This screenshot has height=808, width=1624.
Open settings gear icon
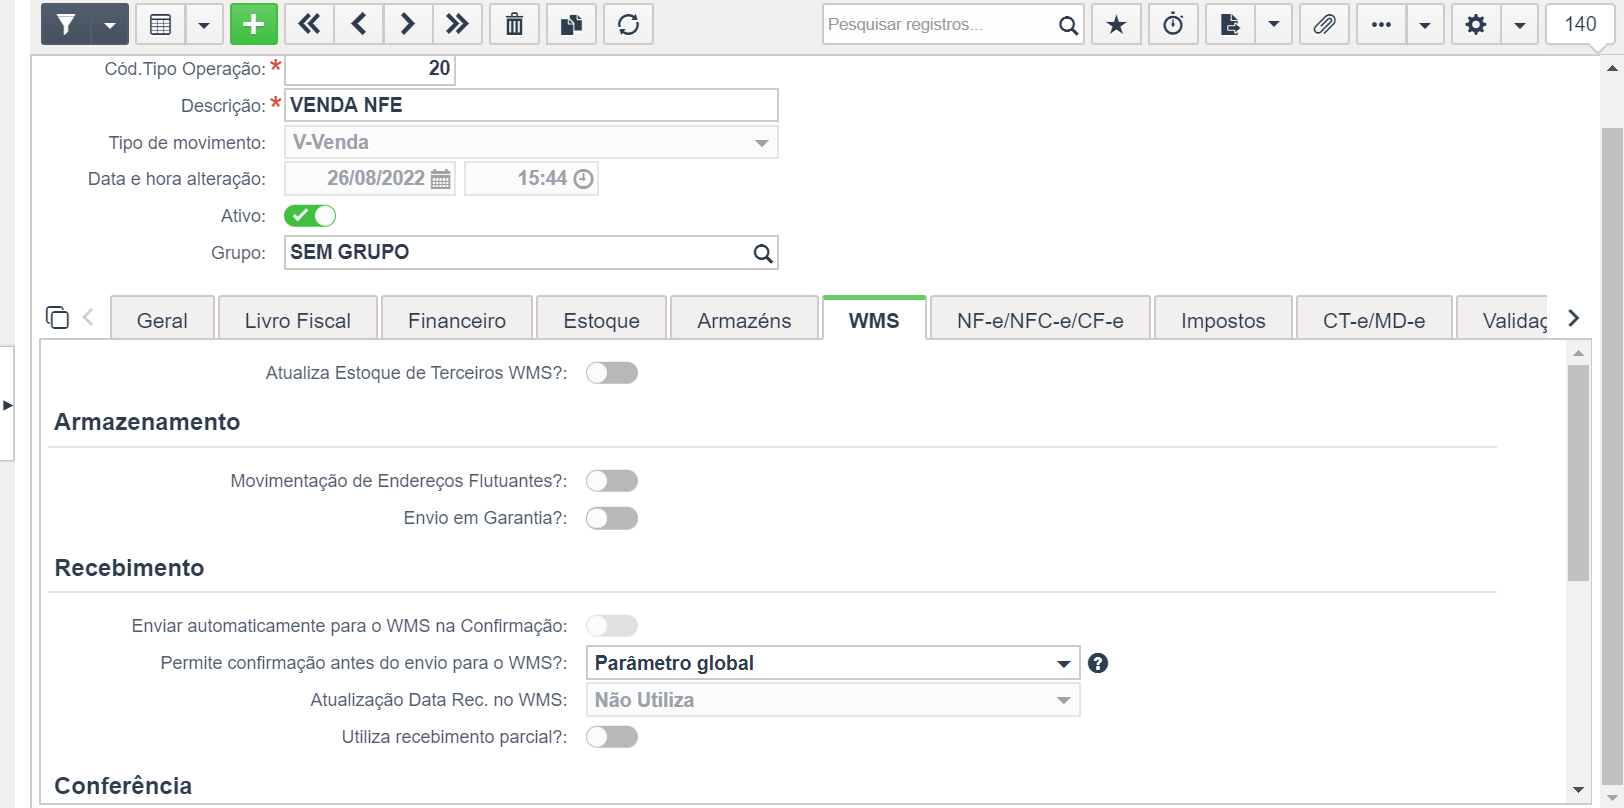point(1476,24)
